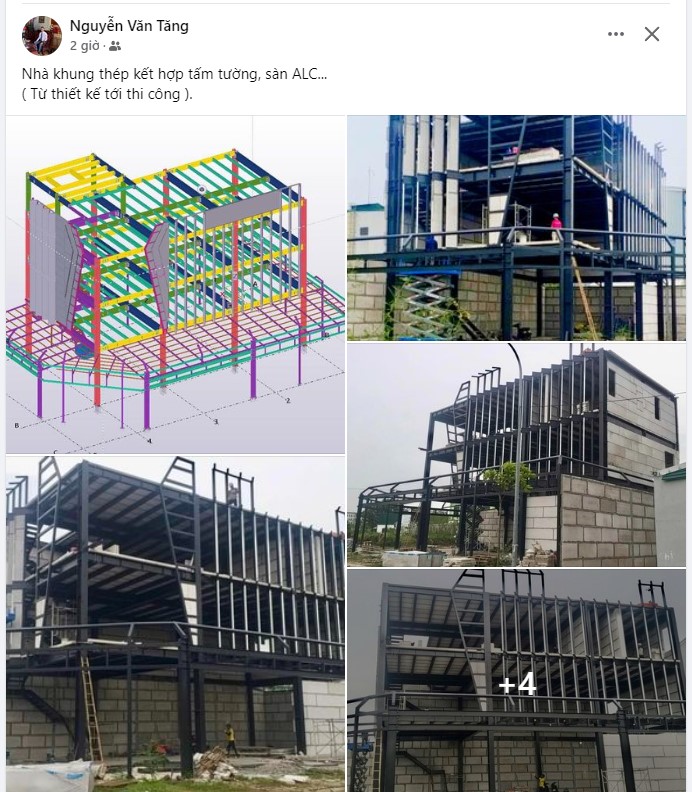Click the '2 giờ' post timestamp
This screenshot has height=792, width=692.
pos(84,46)
